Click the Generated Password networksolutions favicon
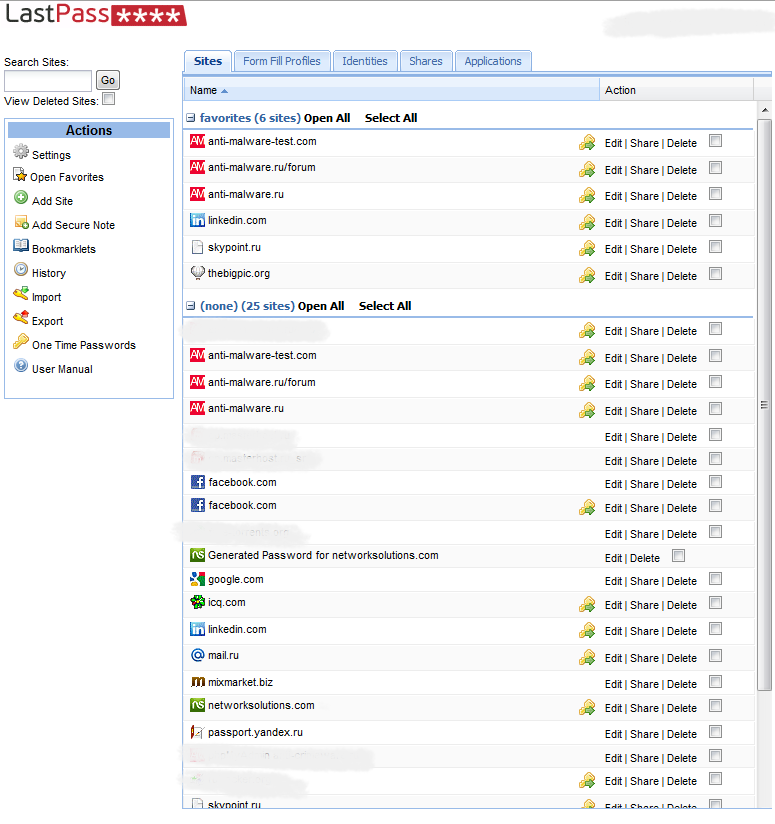 198,555
